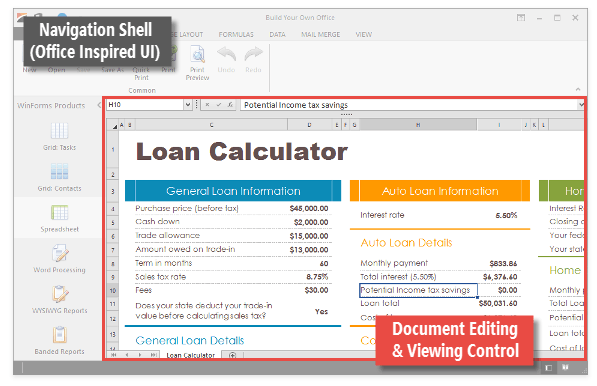Click the formula bar confirm checkmark
597x386 pixels.
219,105
